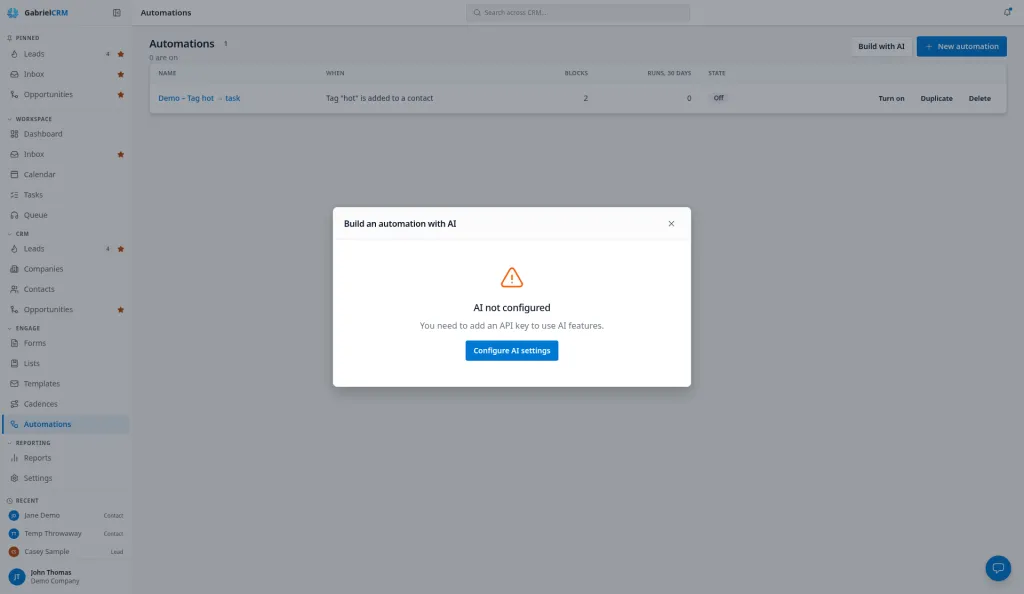Image resolution: width=1024 pixels, height=594 pixels.
Task: Click the Off state badge
Action: (x=718, y=98)
